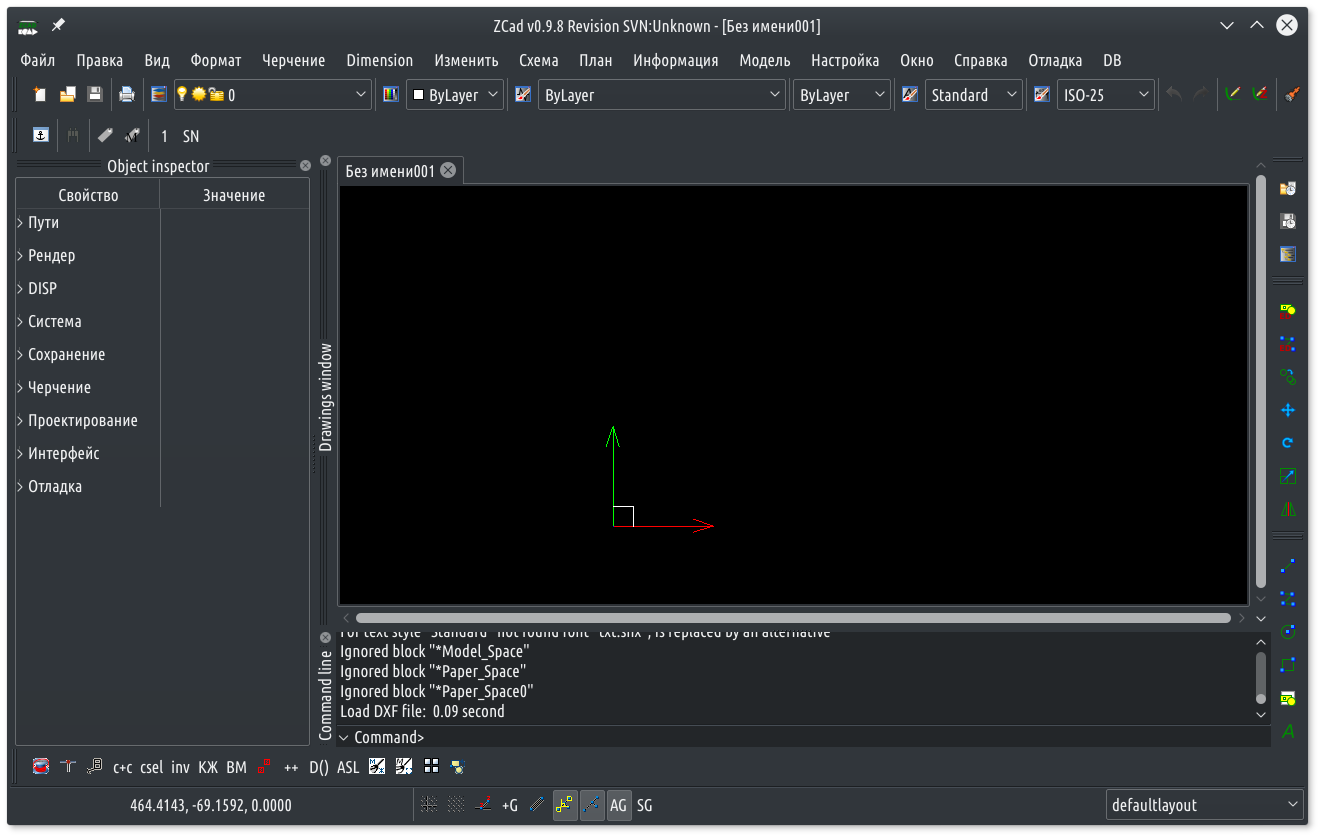Pick the green Text tool icon
The width and height of the screenshot is (1321, 838).
(1288, 731)
